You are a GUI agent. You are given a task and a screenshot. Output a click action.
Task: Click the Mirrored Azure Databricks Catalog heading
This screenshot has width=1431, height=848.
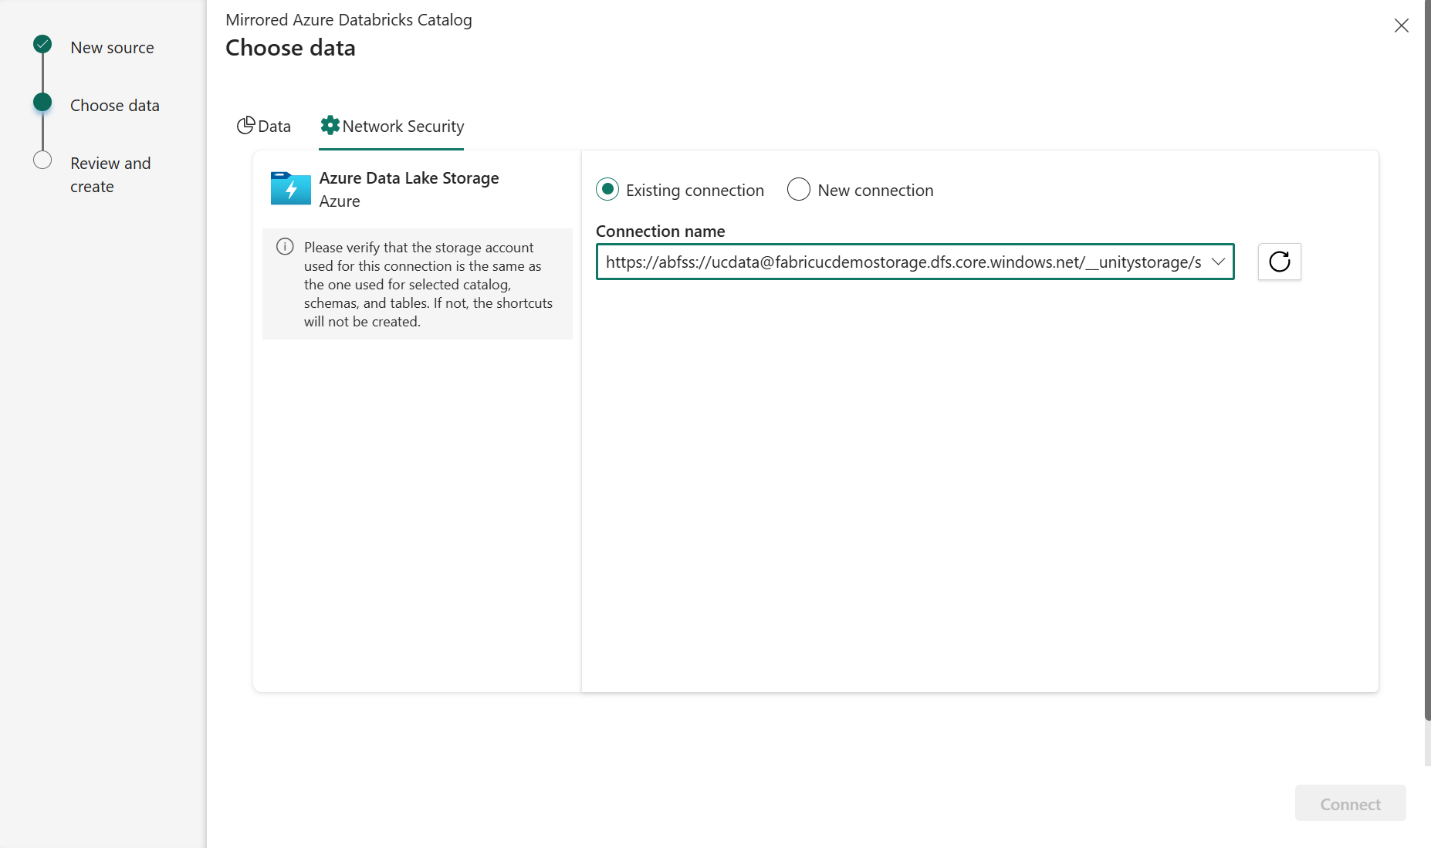coord(349,20)
